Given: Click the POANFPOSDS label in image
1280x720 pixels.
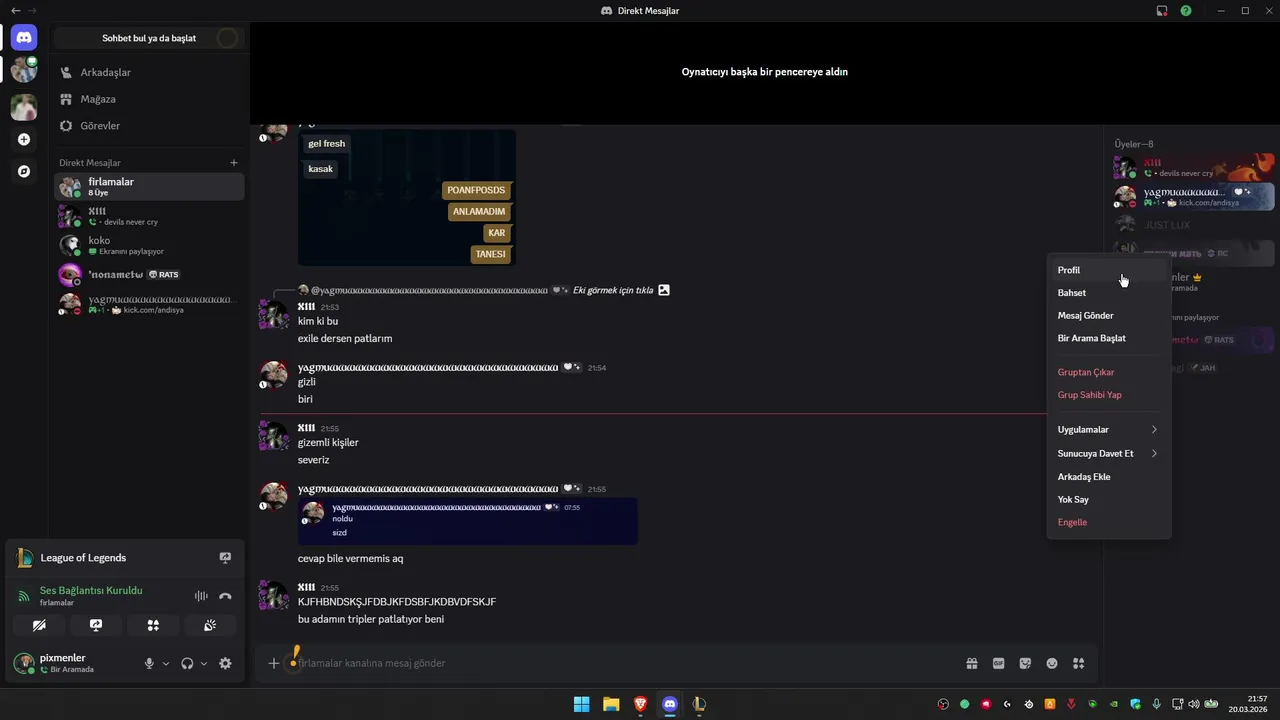Looking at the screenshot, I should coord(476,190).
